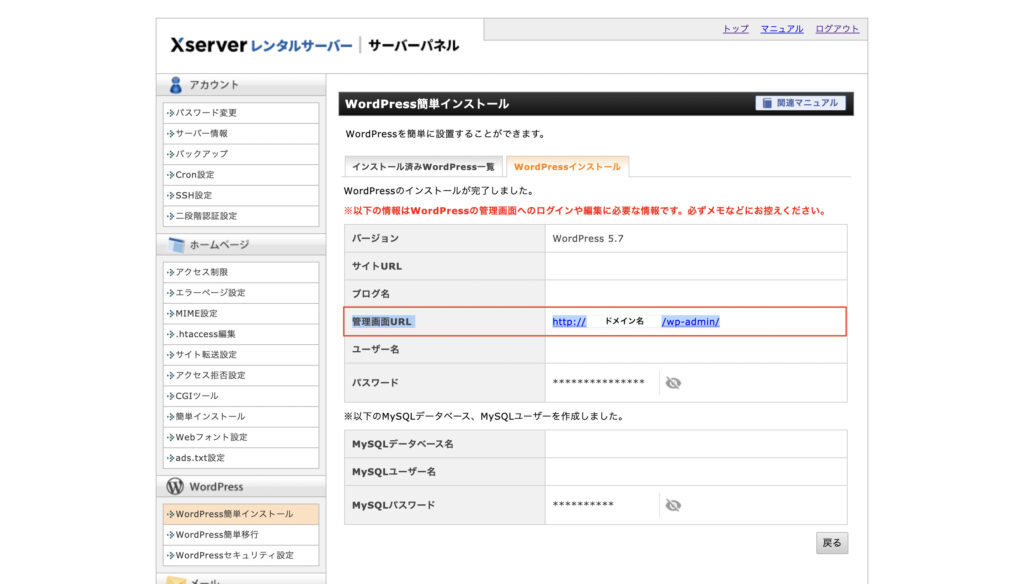Click the ブログ名 label
Viewport: 1024px width, 584px height.
click(x=371, y=294)
